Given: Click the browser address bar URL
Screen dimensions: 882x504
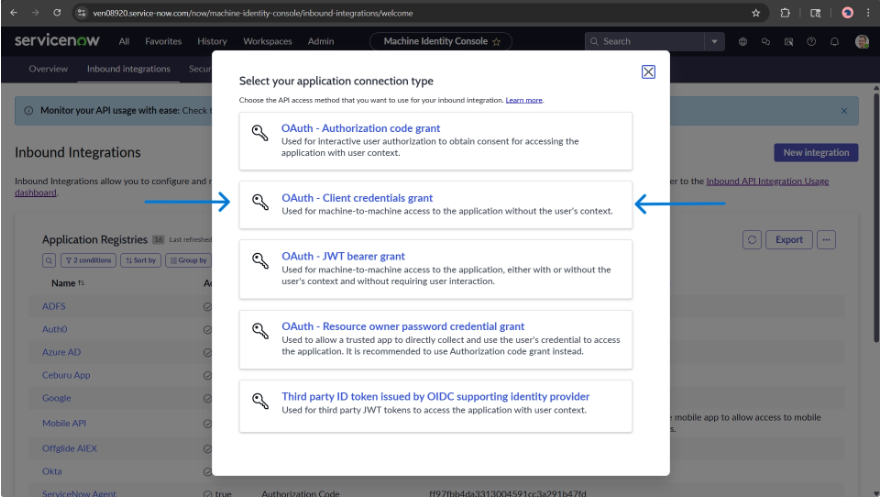Looking at the screenshot, I should coord(253,13).
